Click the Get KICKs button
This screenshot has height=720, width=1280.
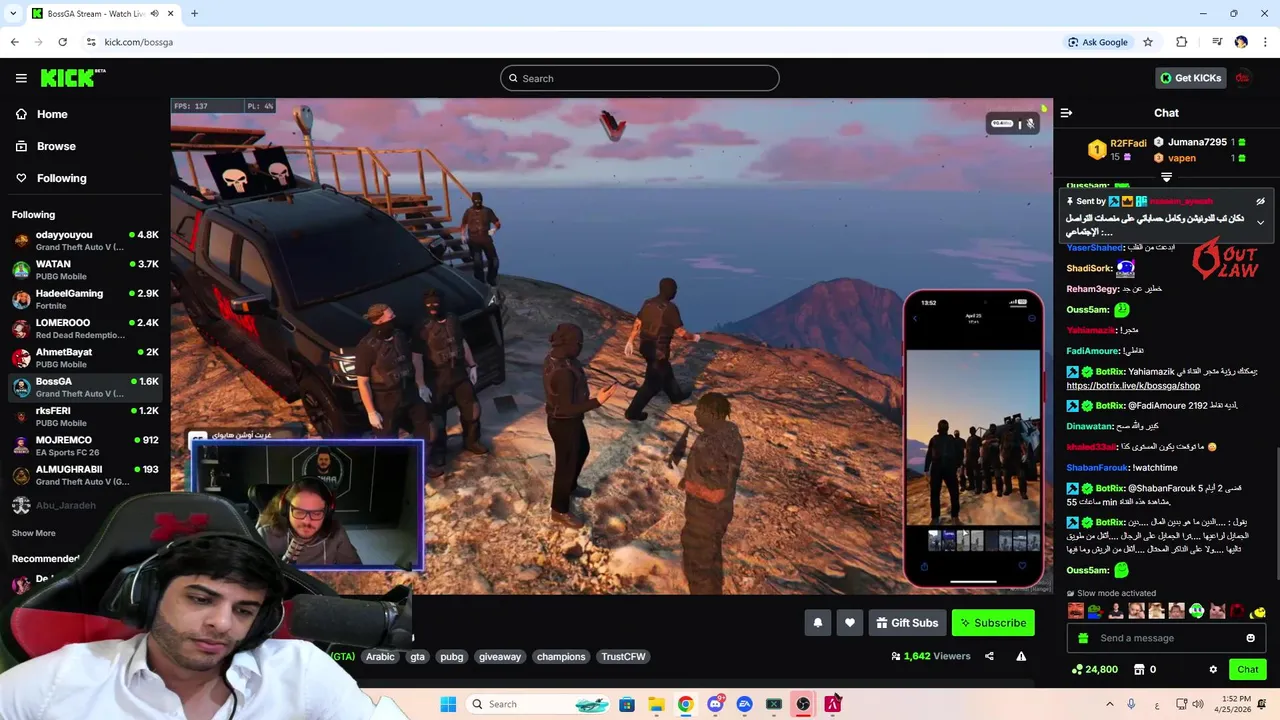click(1190, 78)
